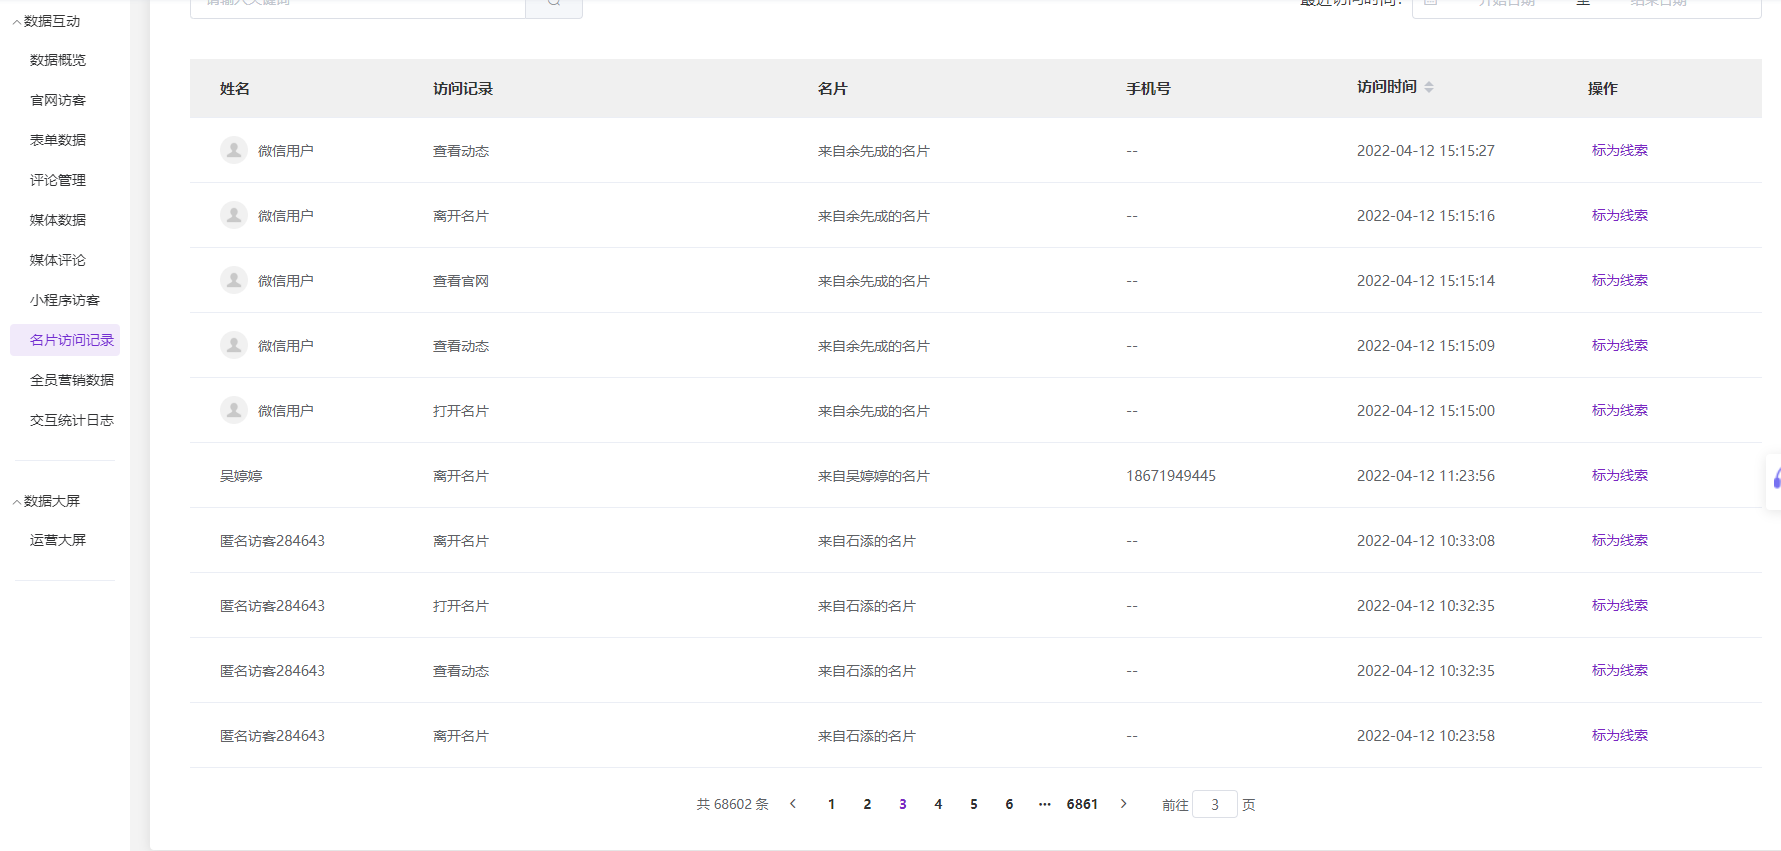Click avatar of 微信用户 at 15:15:16
1781x851 pixels.
tap(234, 215)
